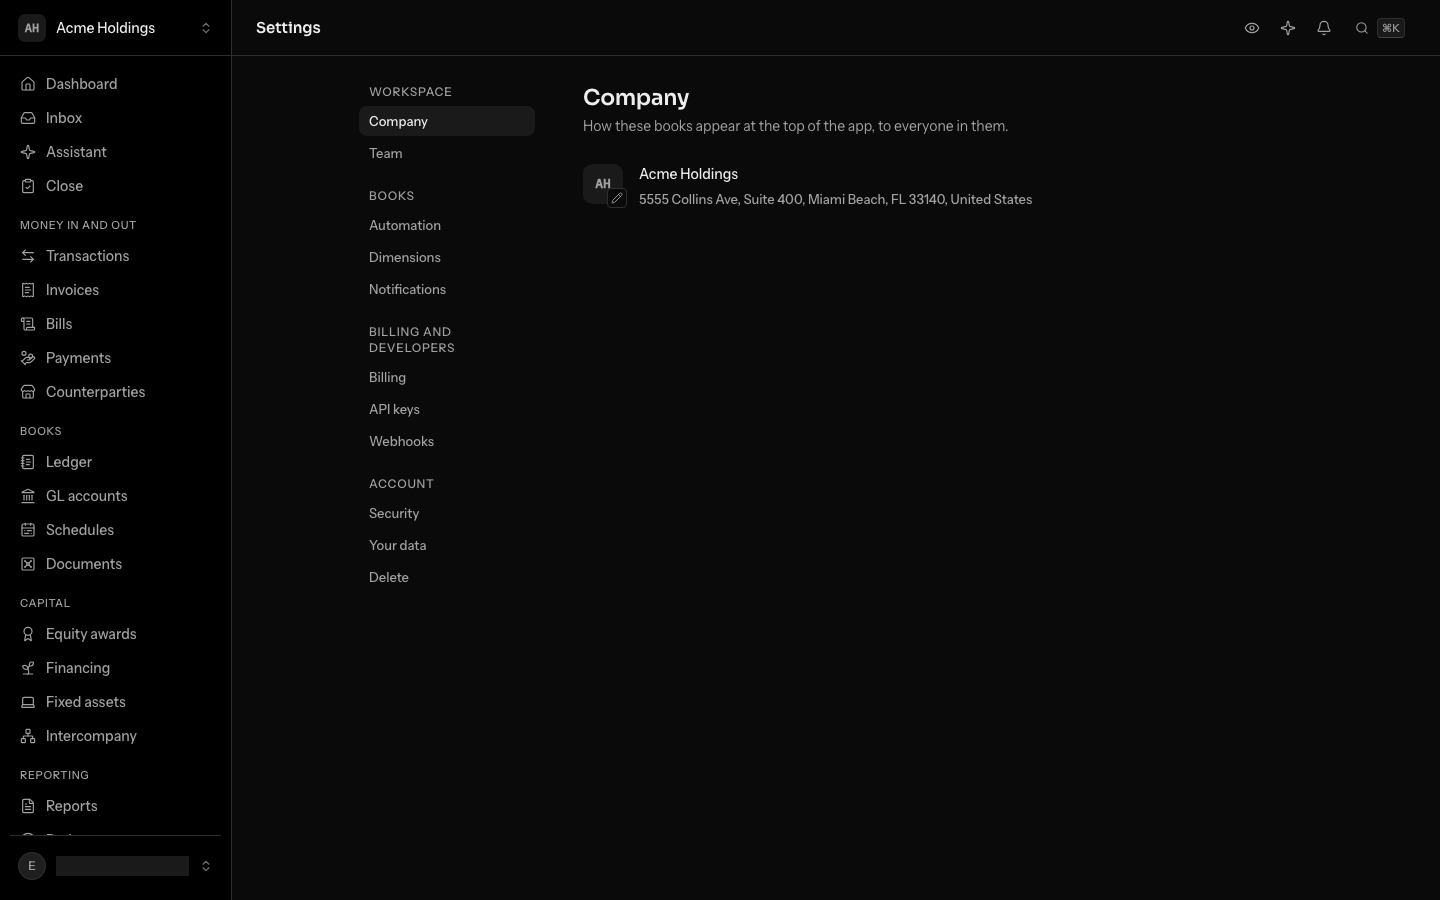This screenshot has height=900, width=1440.
Task: Open Billing settings section
Action: pos(447,377)
